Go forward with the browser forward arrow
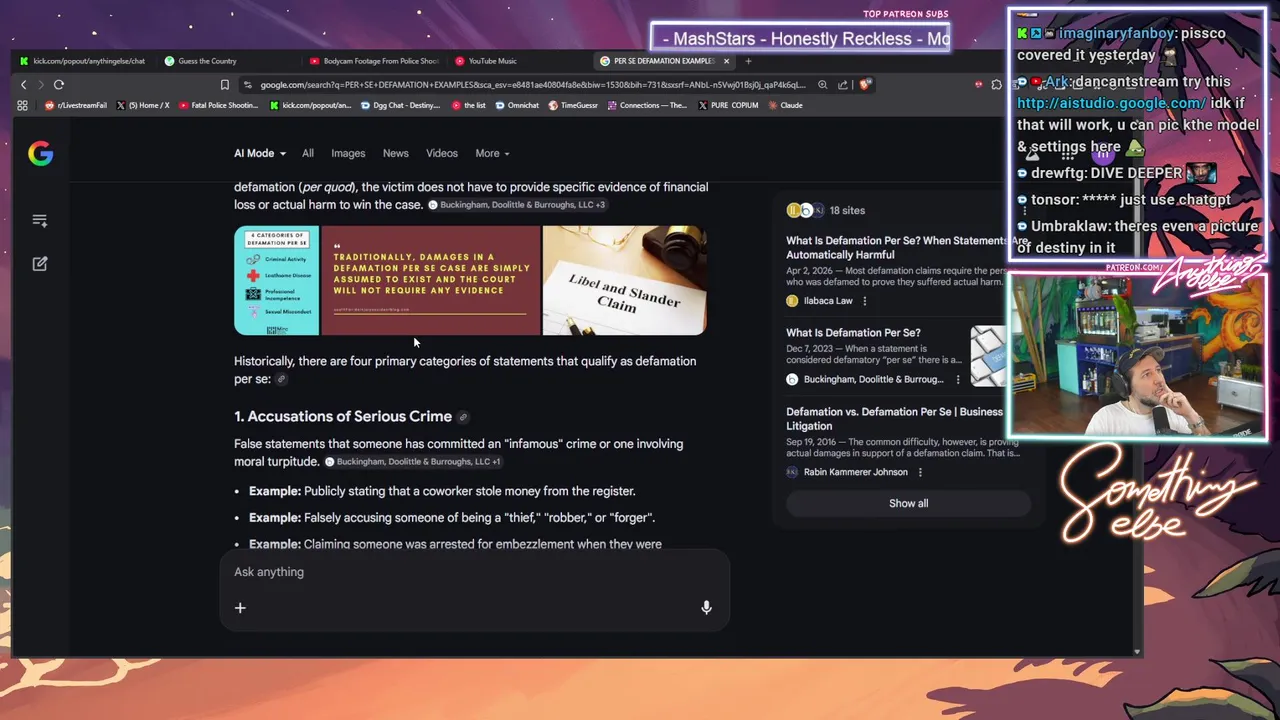This screenshot has width=1280, height=720. (41, 85)
